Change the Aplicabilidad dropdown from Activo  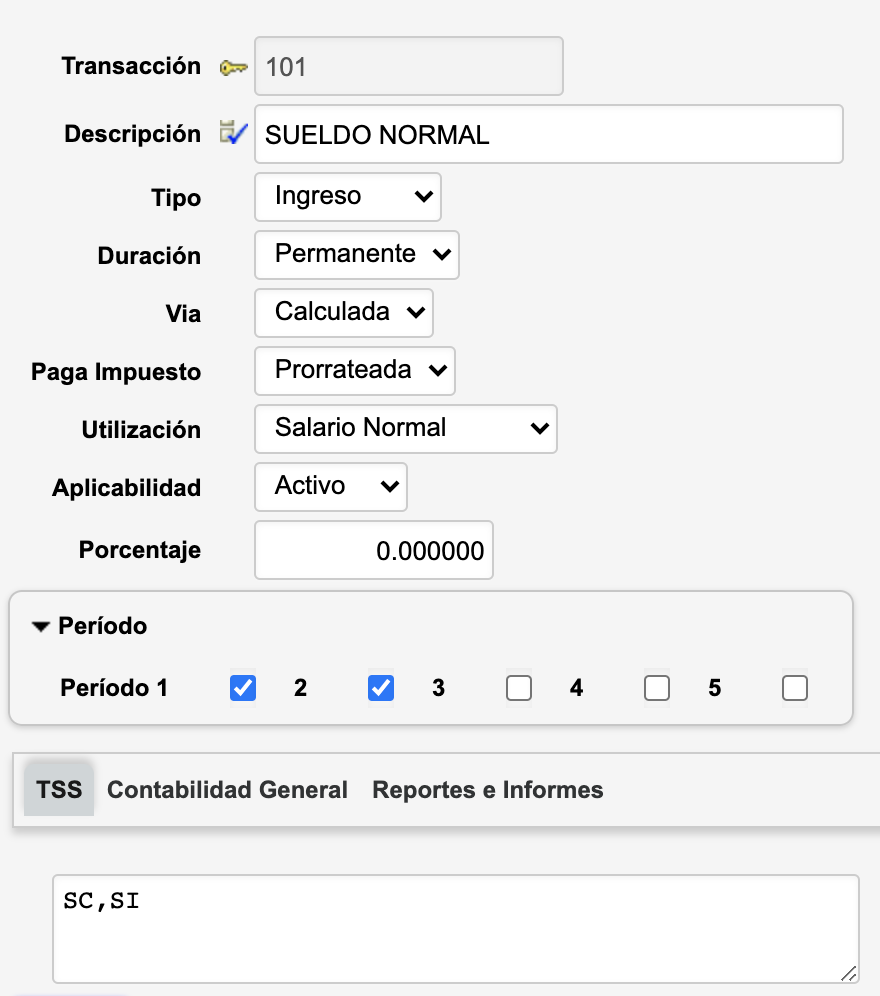click(330, 486)
